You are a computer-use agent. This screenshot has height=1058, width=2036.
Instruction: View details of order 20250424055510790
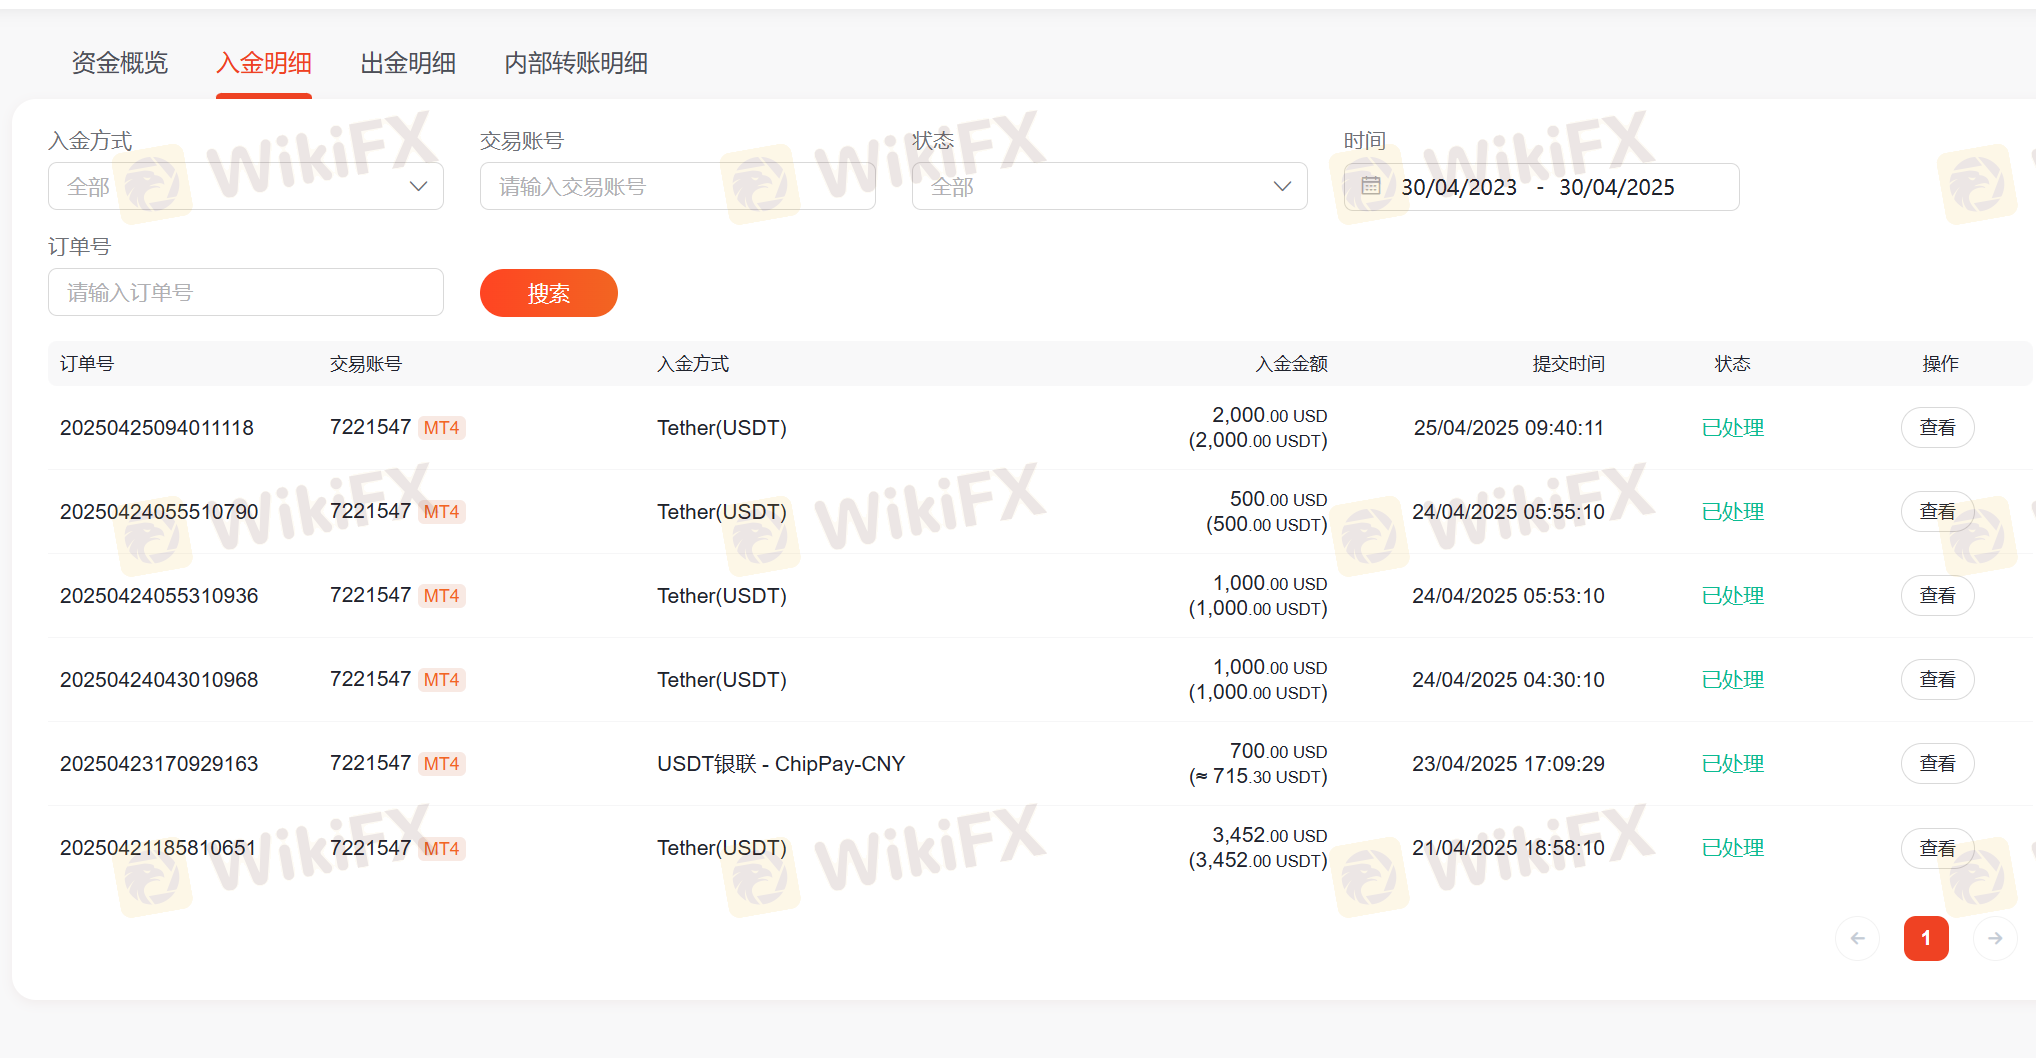(1937, 511)
